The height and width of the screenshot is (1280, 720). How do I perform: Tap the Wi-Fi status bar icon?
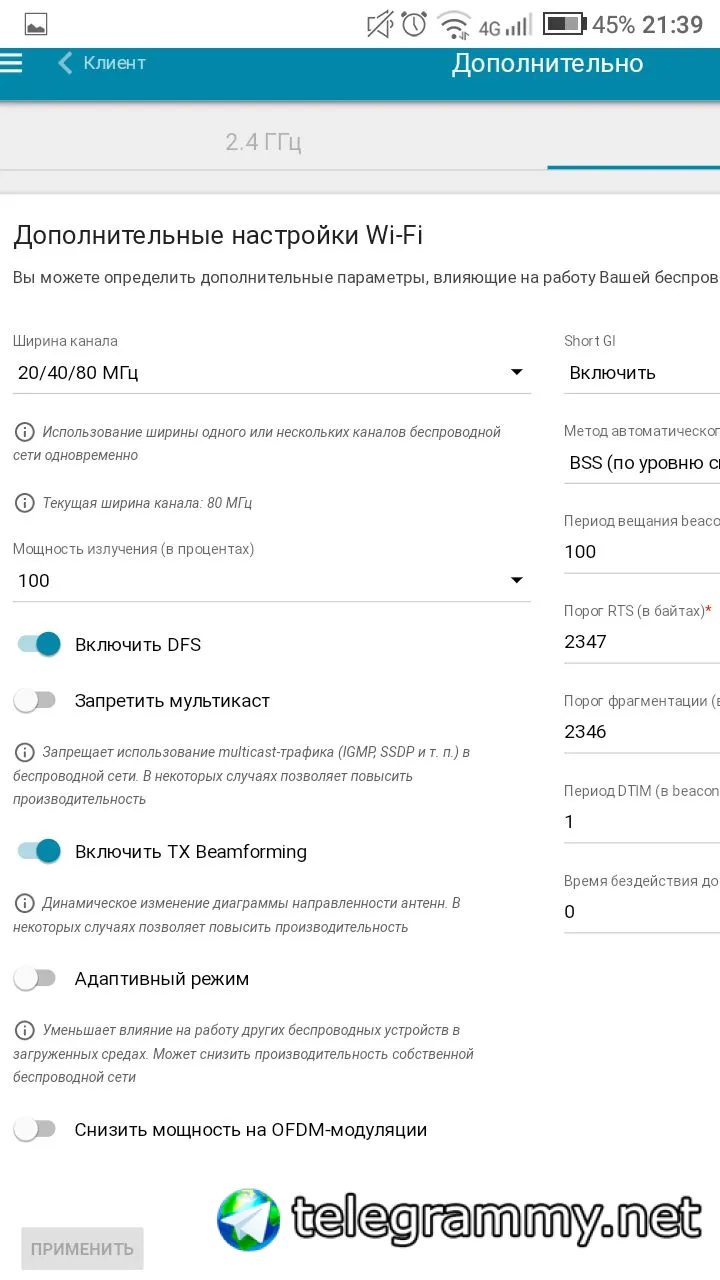pos(455,25)
